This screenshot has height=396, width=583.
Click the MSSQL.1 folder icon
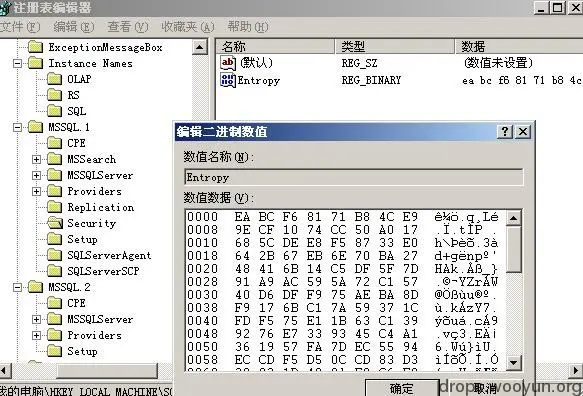(36, 127)
